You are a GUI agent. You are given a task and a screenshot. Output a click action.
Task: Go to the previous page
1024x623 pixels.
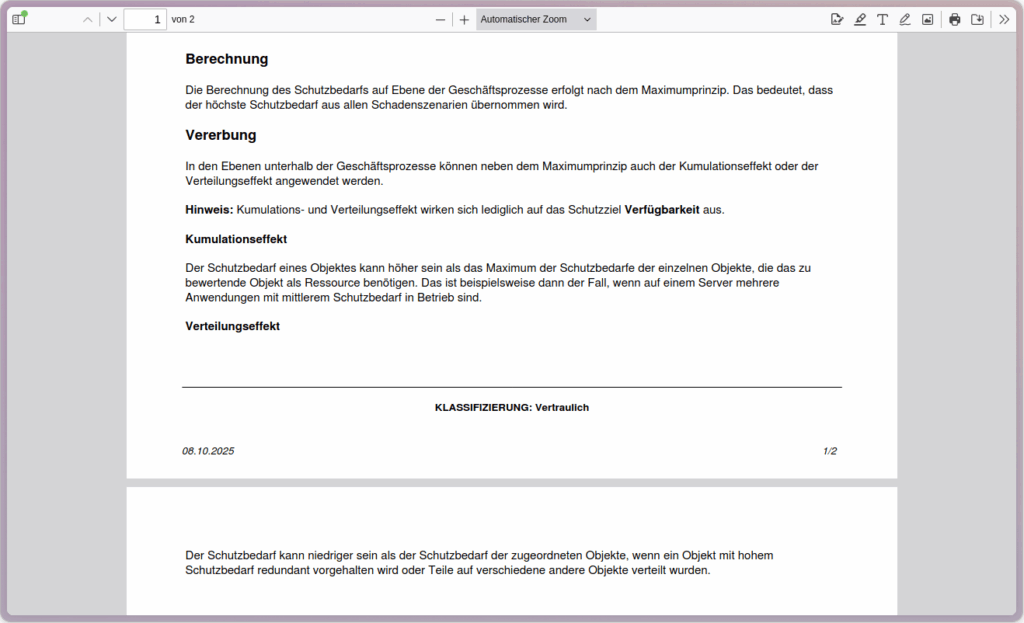pos(88,19)
